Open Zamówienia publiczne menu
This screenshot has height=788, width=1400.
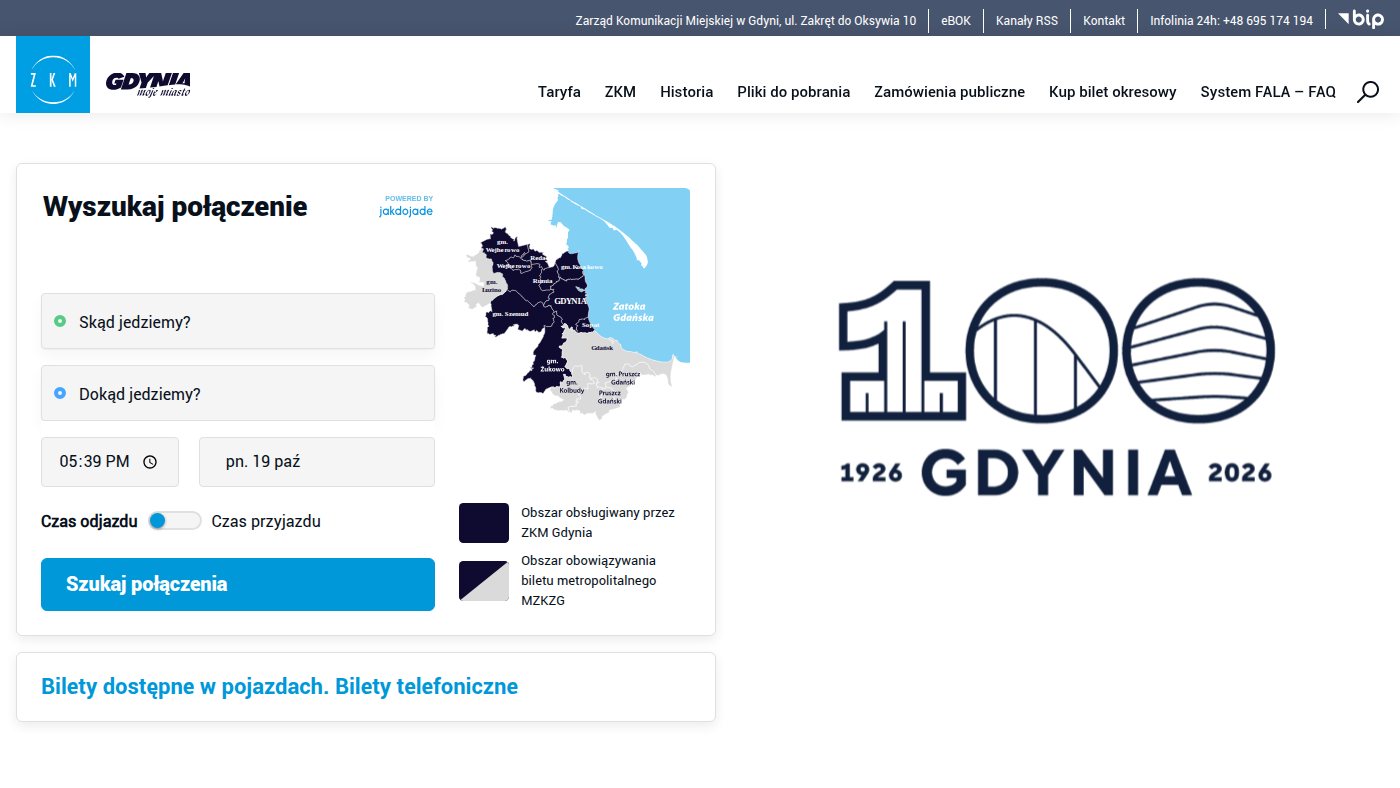[x=950, y=92]
